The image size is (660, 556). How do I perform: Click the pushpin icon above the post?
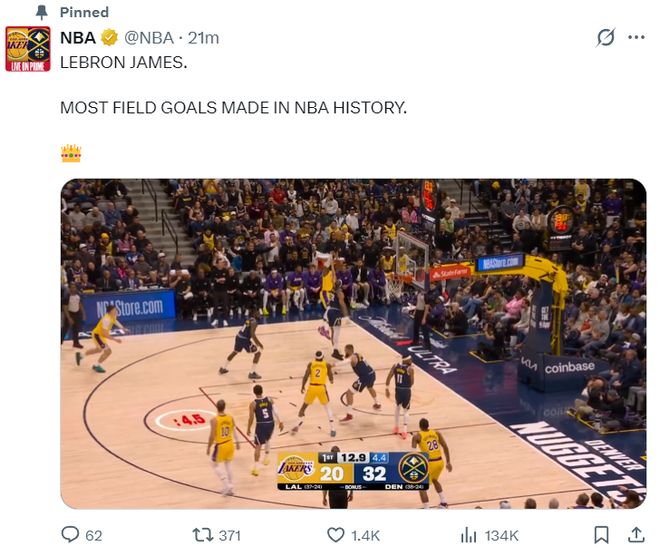(x=41, y=12)
